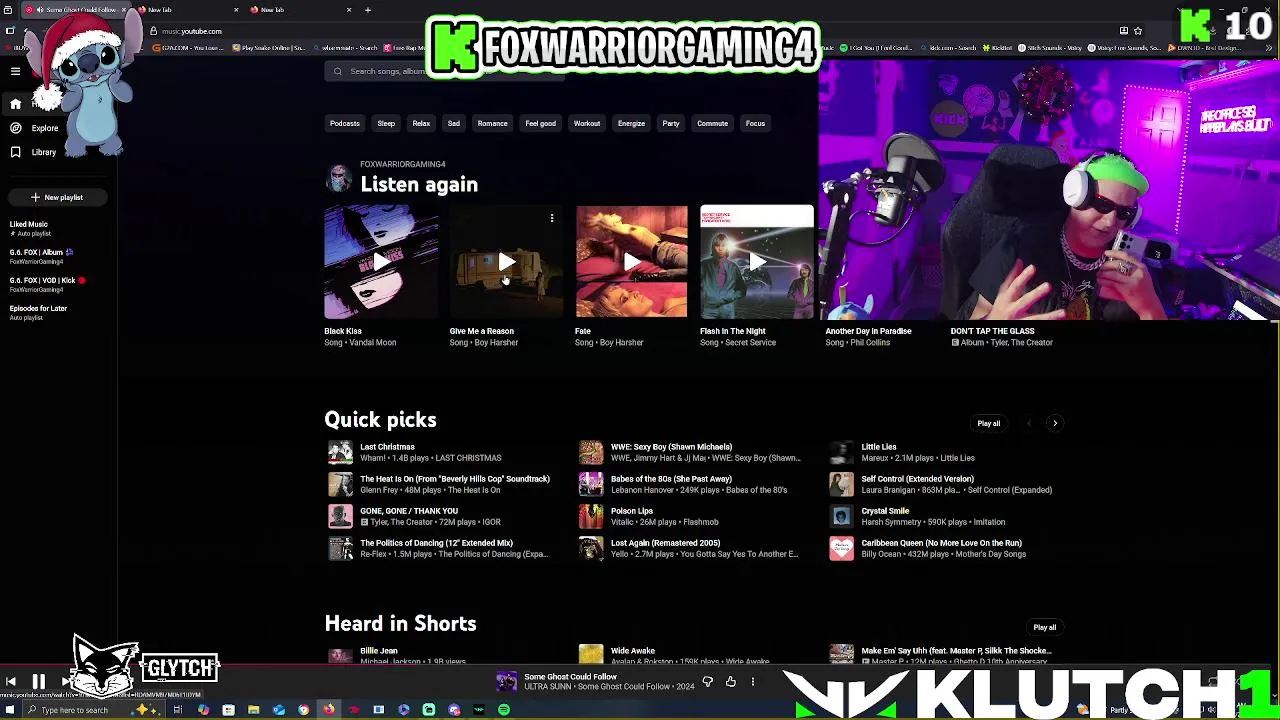Click the search magnifier icon
Screen dimensions: 1280x720
[338, 71]
